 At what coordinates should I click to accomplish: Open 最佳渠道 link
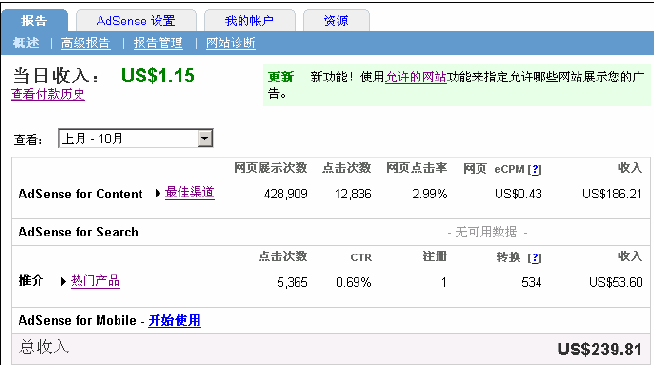pos(190,192)
